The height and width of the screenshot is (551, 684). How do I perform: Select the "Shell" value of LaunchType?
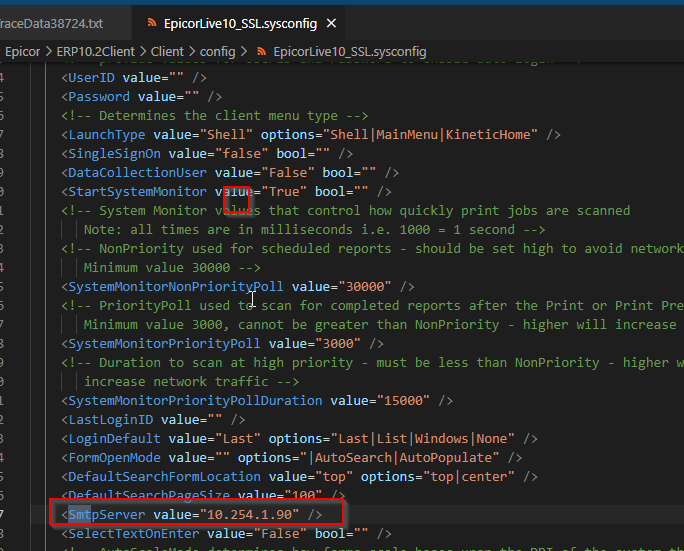coord(226,135)
